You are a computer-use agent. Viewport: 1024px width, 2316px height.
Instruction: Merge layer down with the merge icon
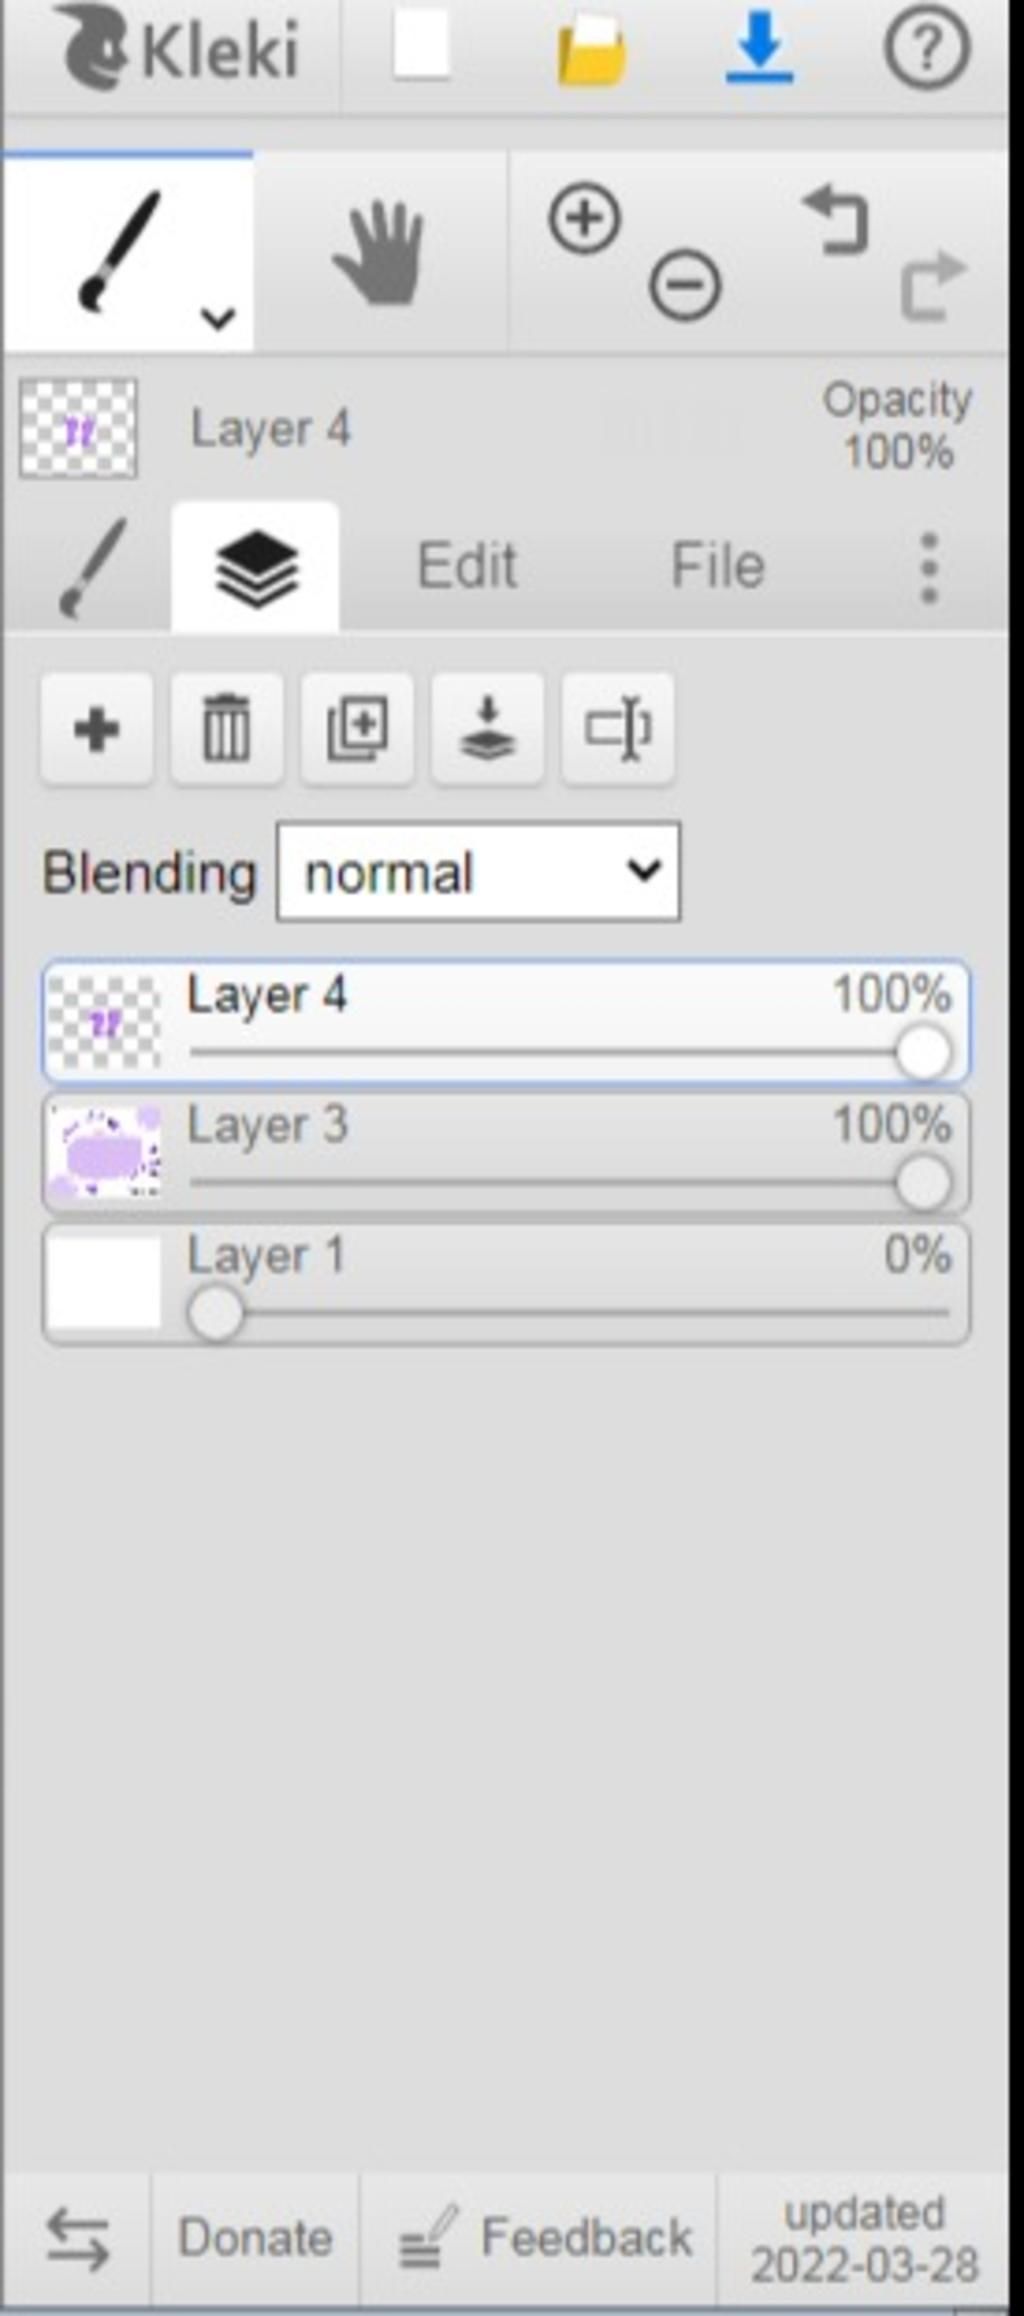(487, 729)
